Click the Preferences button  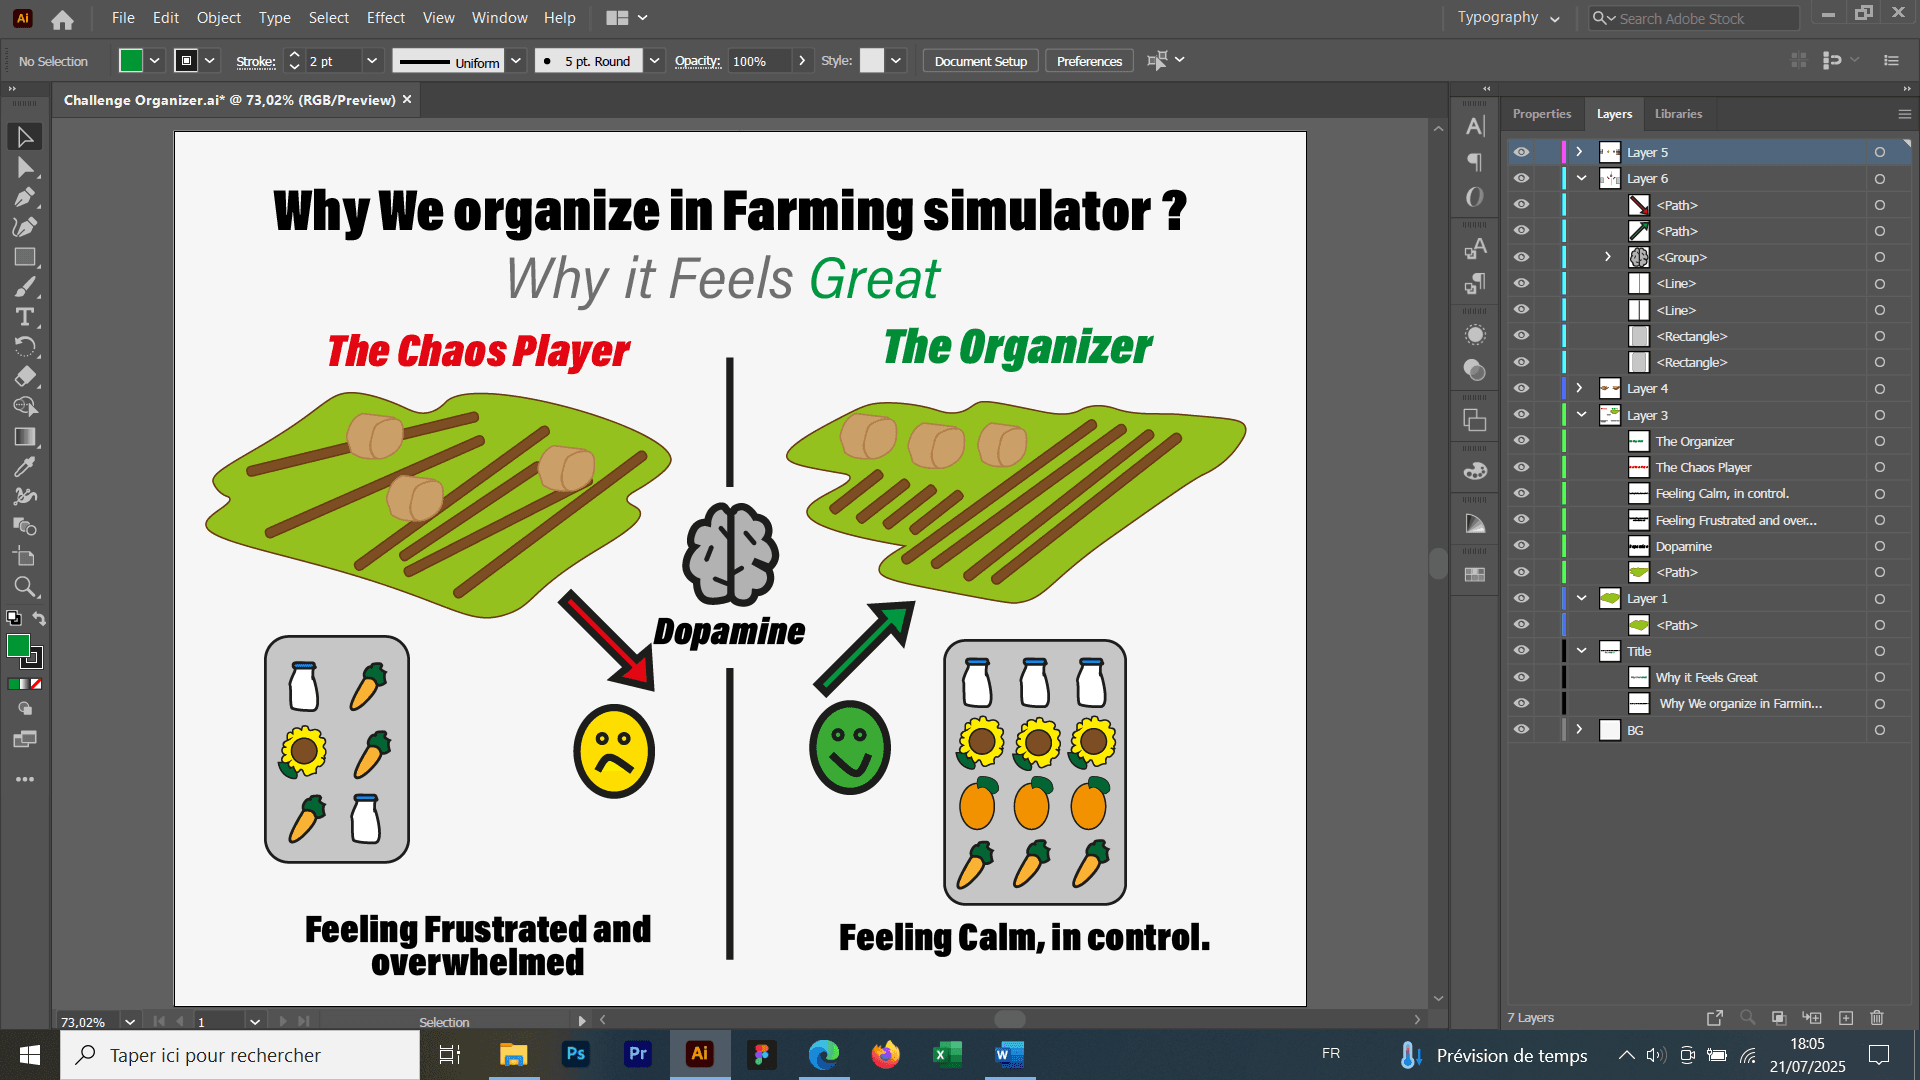click(1089, 61)
